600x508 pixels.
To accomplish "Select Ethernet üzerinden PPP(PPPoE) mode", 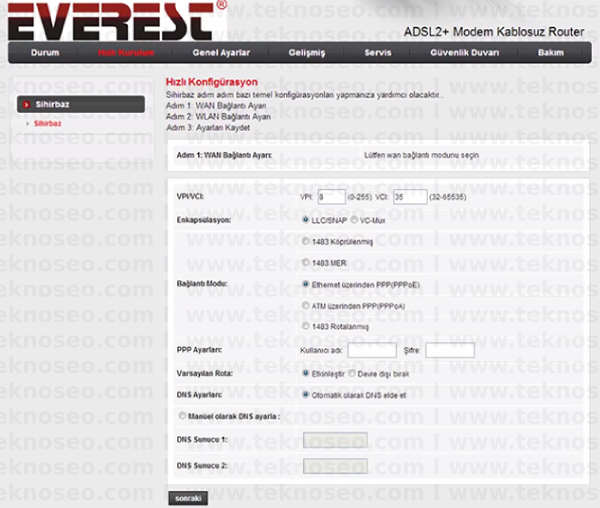I will 305,284.
